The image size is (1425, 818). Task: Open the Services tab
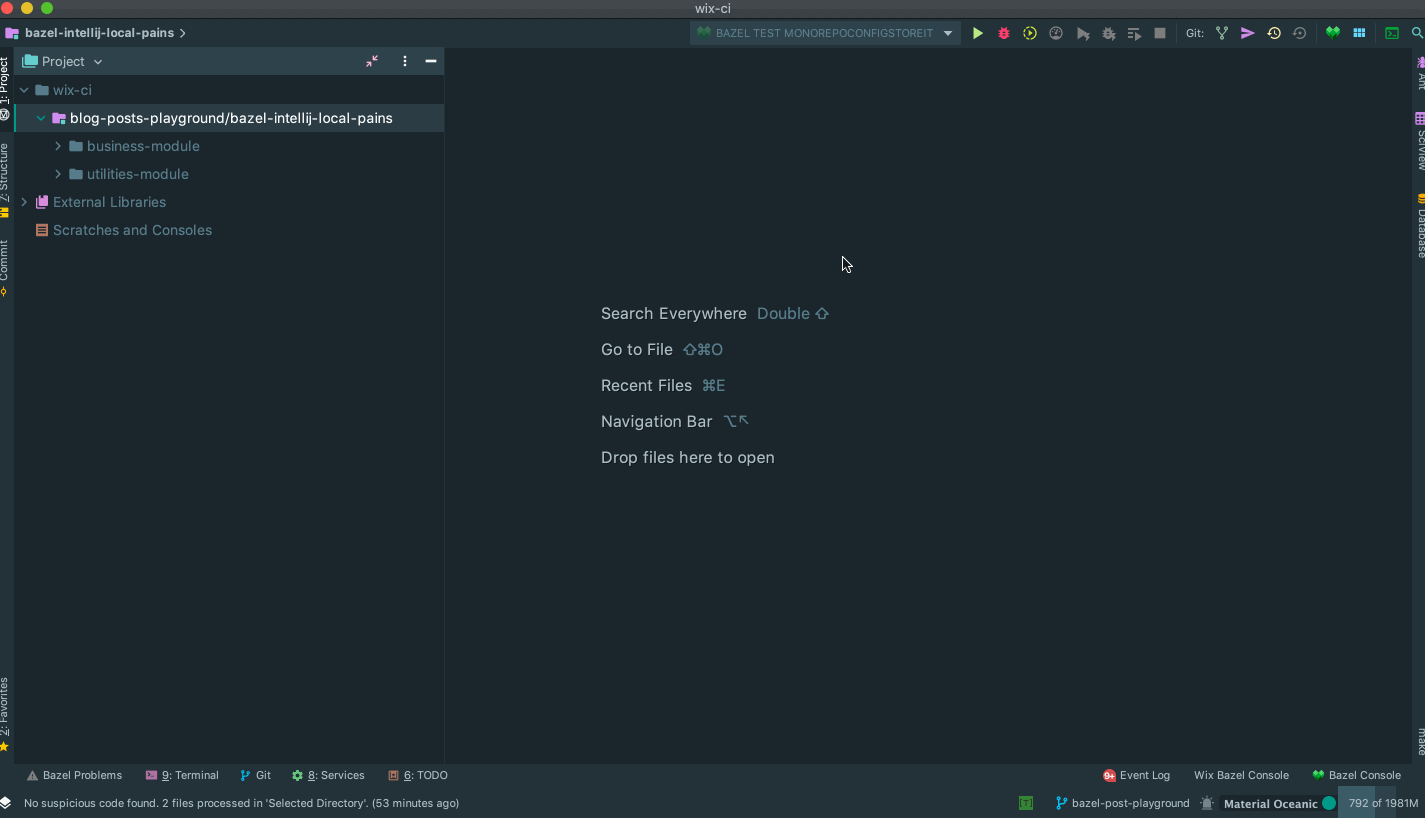click(x=328, y=775)
